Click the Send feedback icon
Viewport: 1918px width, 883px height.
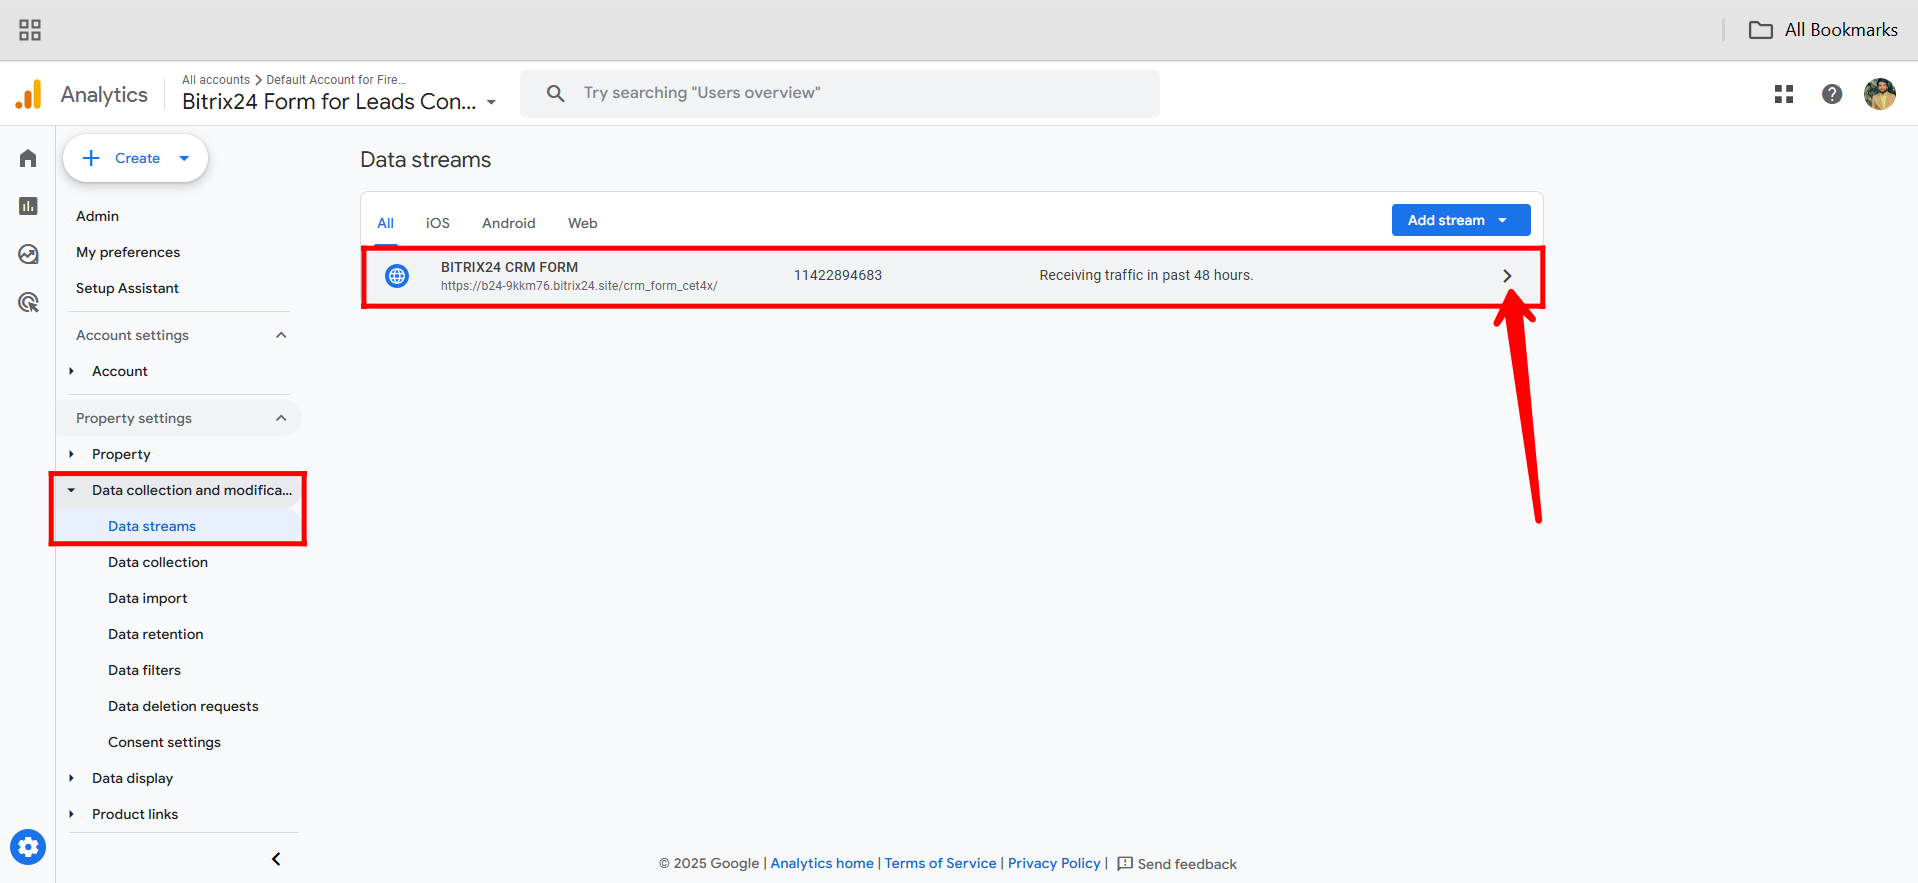pos(1125,863)
